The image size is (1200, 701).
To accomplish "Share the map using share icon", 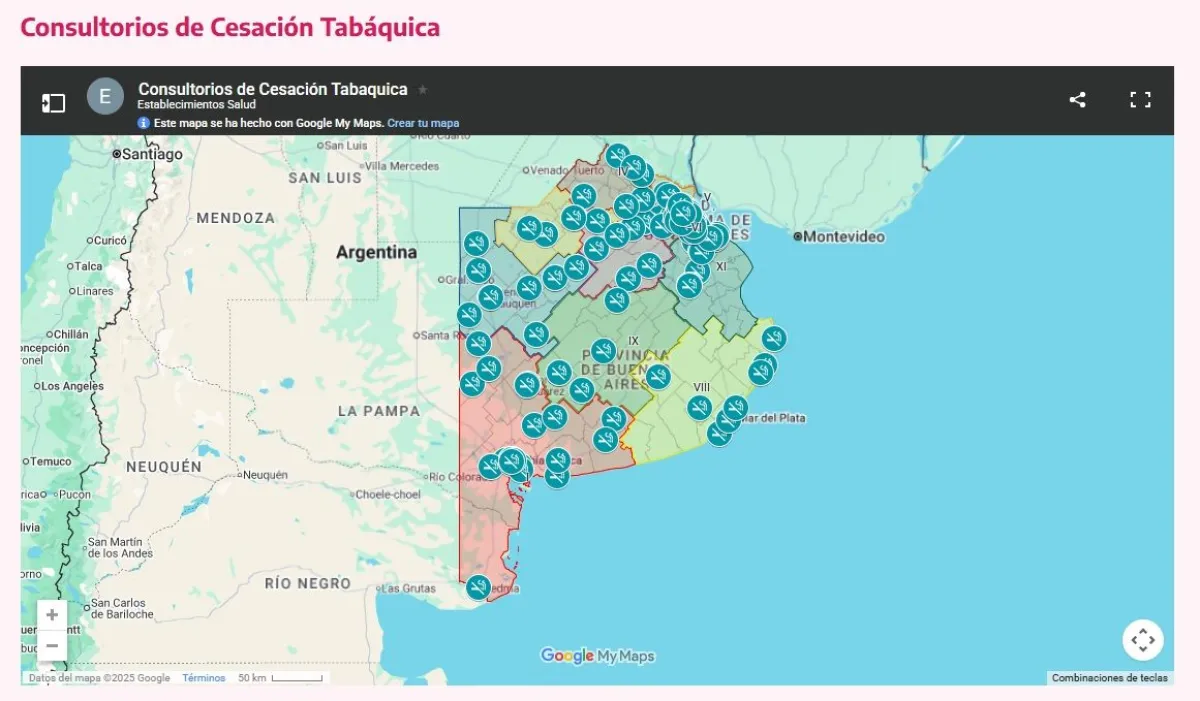I will (x=1077, y=99).
